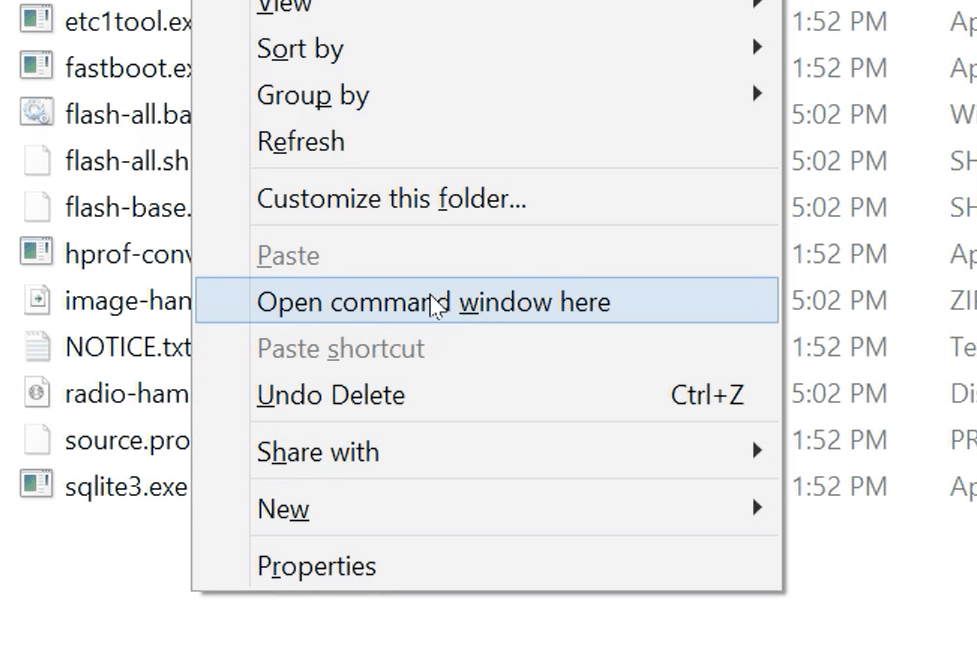This screenshot has height=645, width=977.
Task: Click the source.pro file icon
Action: (37, 440)
